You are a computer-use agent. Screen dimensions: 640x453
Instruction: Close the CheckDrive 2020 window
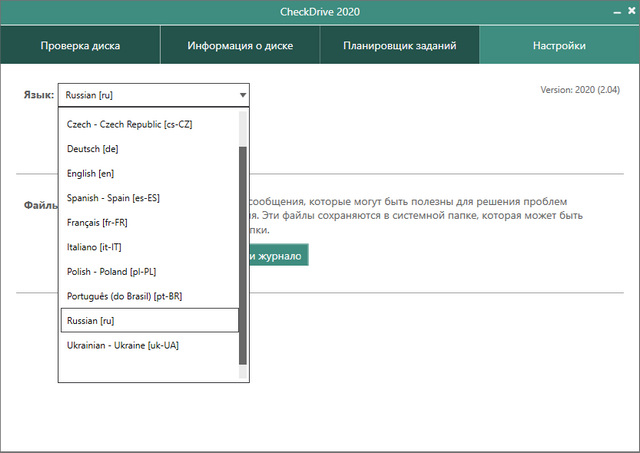622,12
